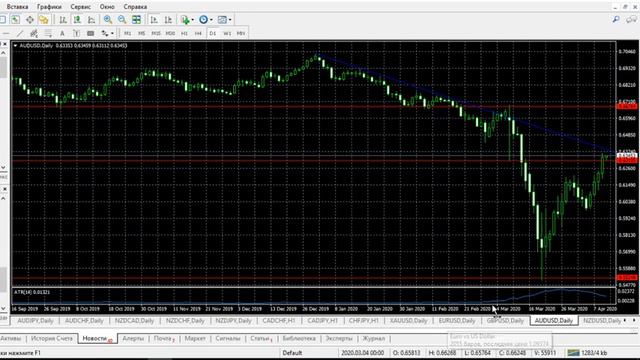Open the Эксперты terminal tab
The height and width of the screenshot is (360, 640).
point(339,338)
